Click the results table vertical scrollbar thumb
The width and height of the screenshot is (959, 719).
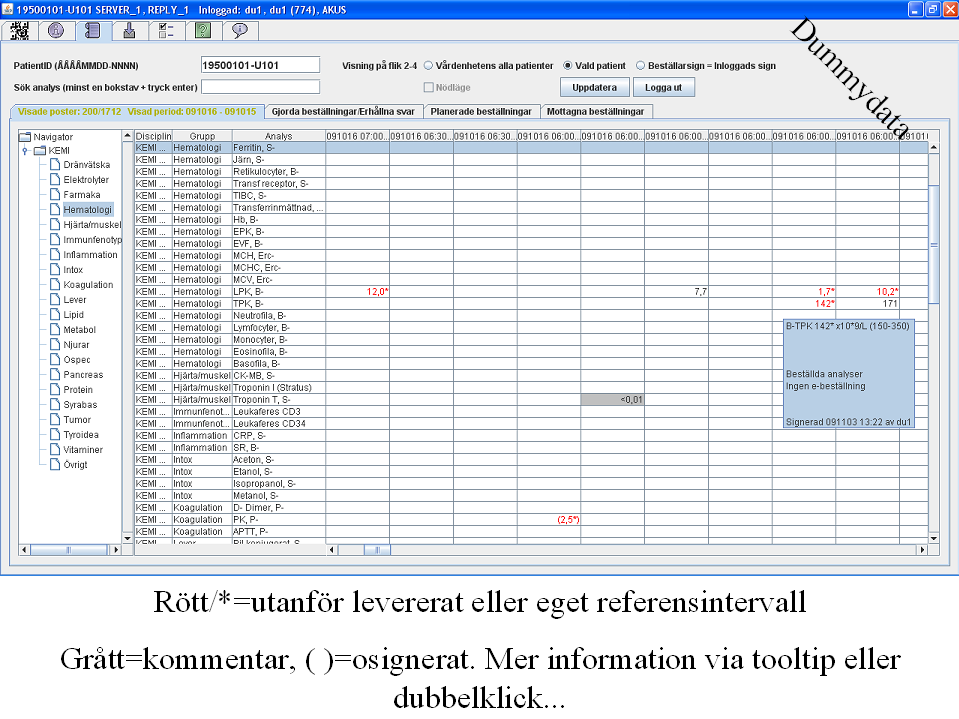pos(934,243)
